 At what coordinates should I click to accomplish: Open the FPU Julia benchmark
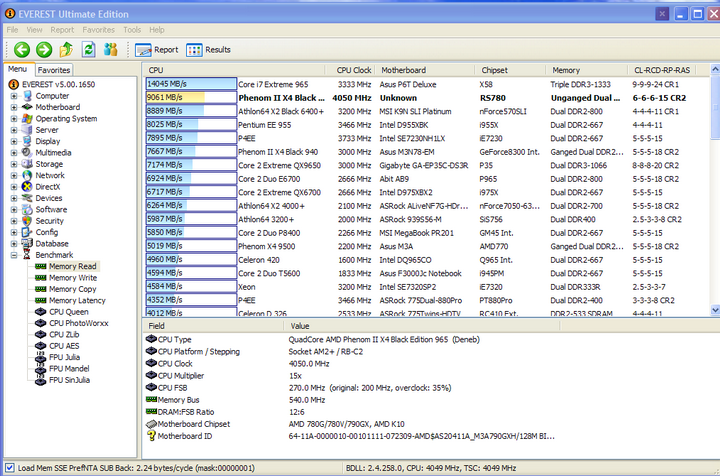[x=64, y=357]
